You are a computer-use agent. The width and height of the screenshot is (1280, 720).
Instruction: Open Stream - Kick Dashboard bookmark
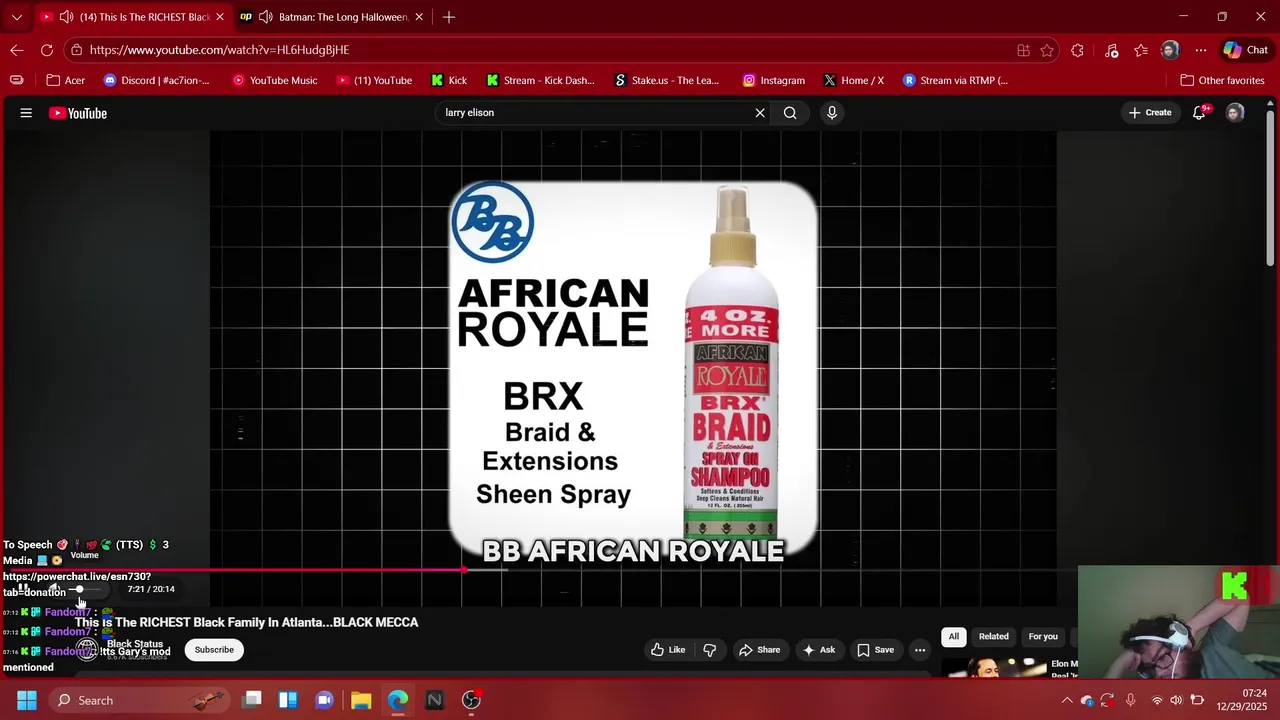[540, 80]
